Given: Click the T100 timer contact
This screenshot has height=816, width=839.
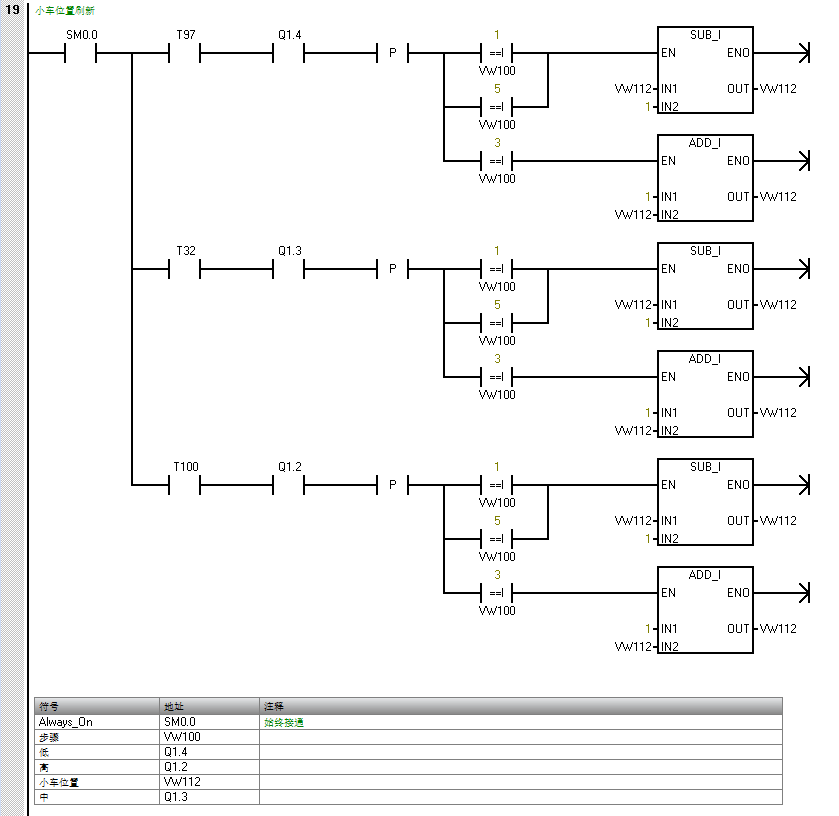Looking at the screenshot, I should click(185, 486).
